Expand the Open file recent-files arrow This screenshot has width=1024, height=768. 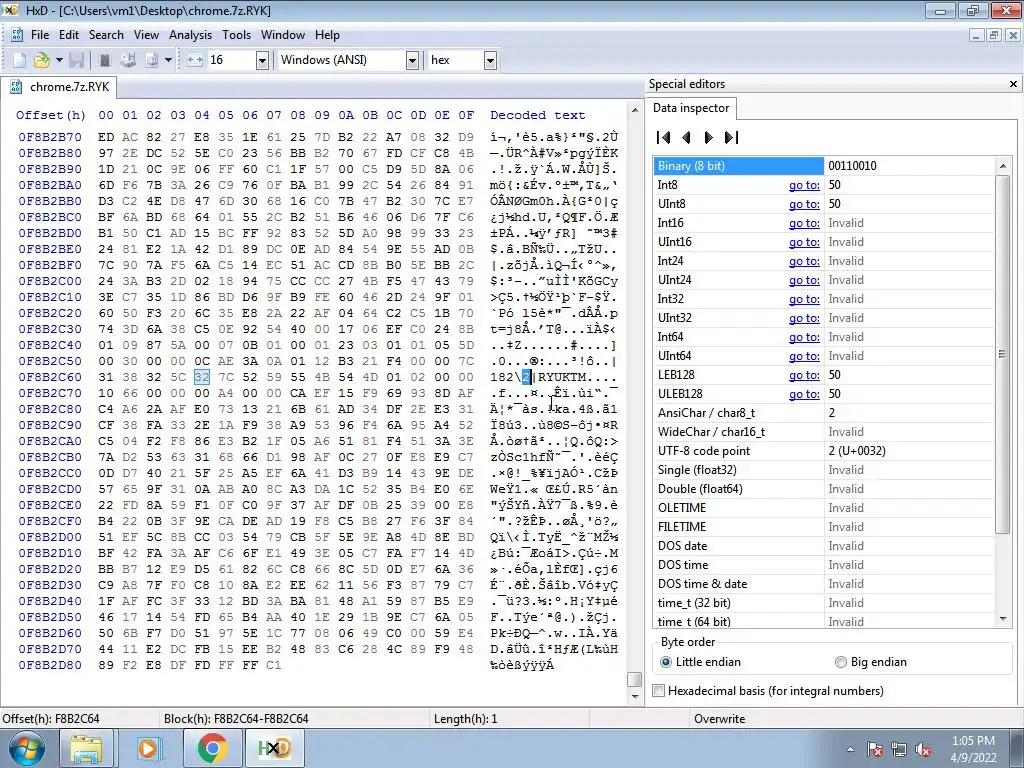coord(59,60)
